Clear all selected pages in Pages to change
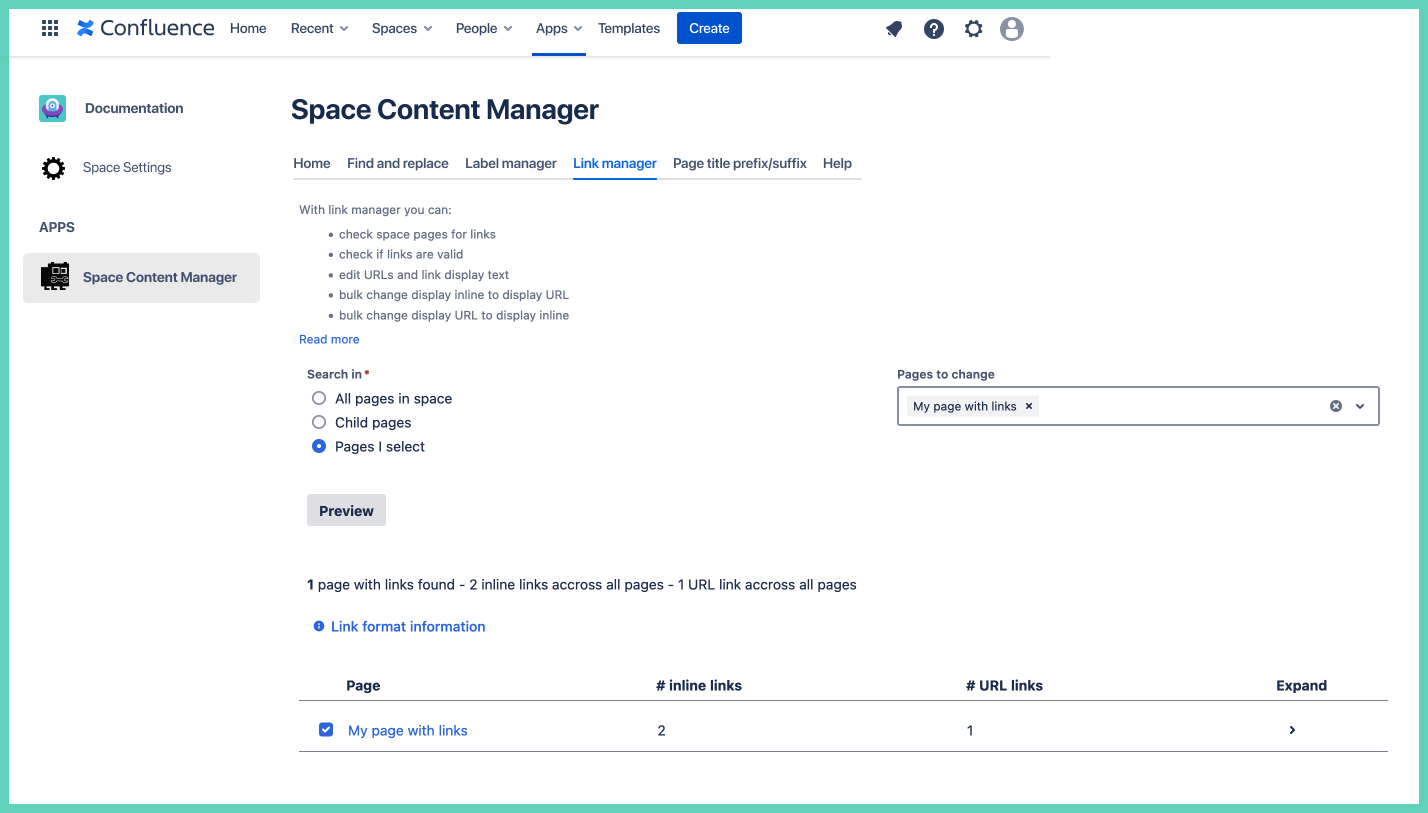The height and width of the screenshot is (813, 1428). tap(1335, 406)
